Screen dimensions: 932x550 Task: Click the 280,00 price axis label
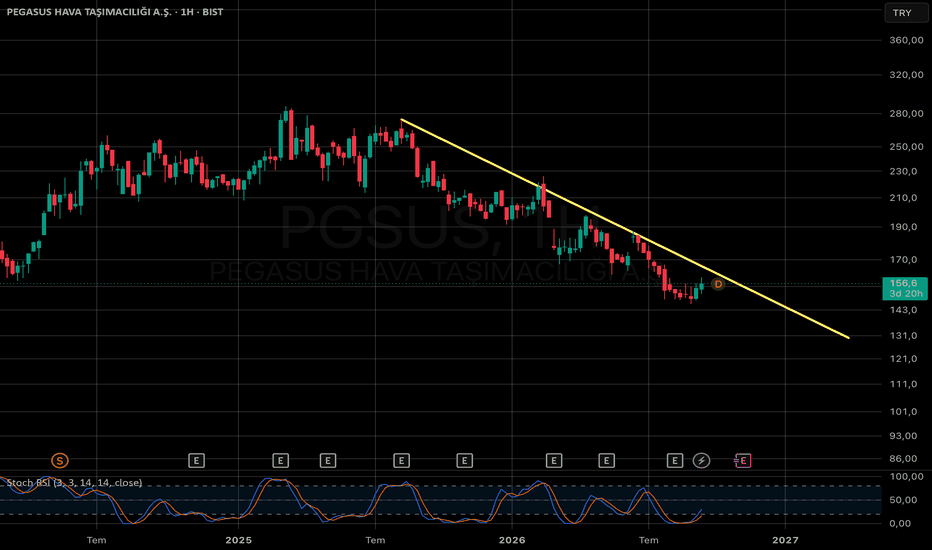[x=906, y=114]
